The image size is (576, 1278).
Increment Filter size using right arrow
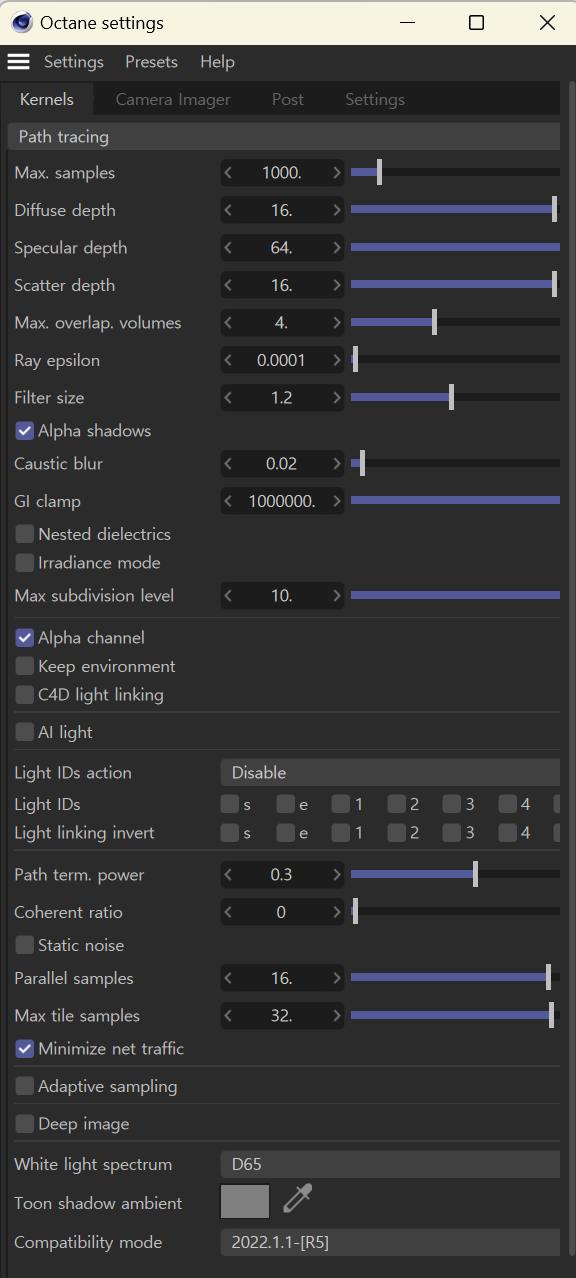pos(336,398)
